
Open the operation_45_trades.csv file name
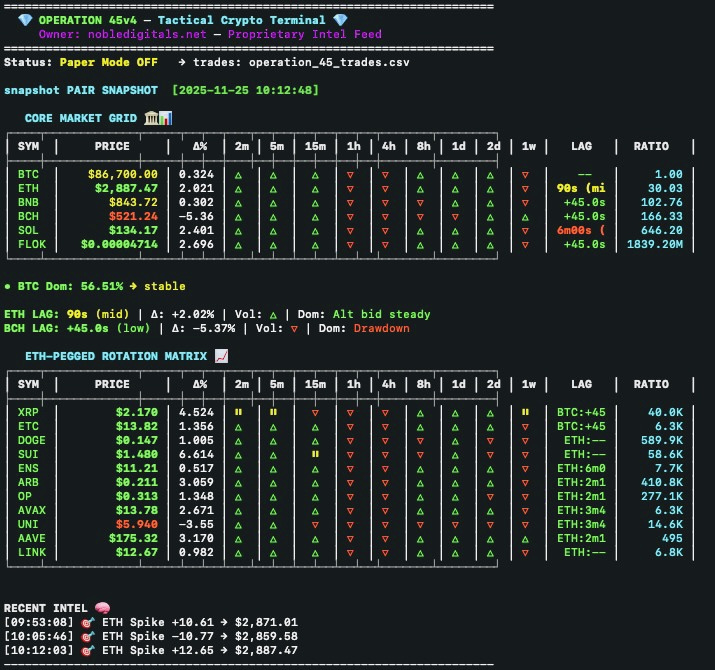pos(328,62)
